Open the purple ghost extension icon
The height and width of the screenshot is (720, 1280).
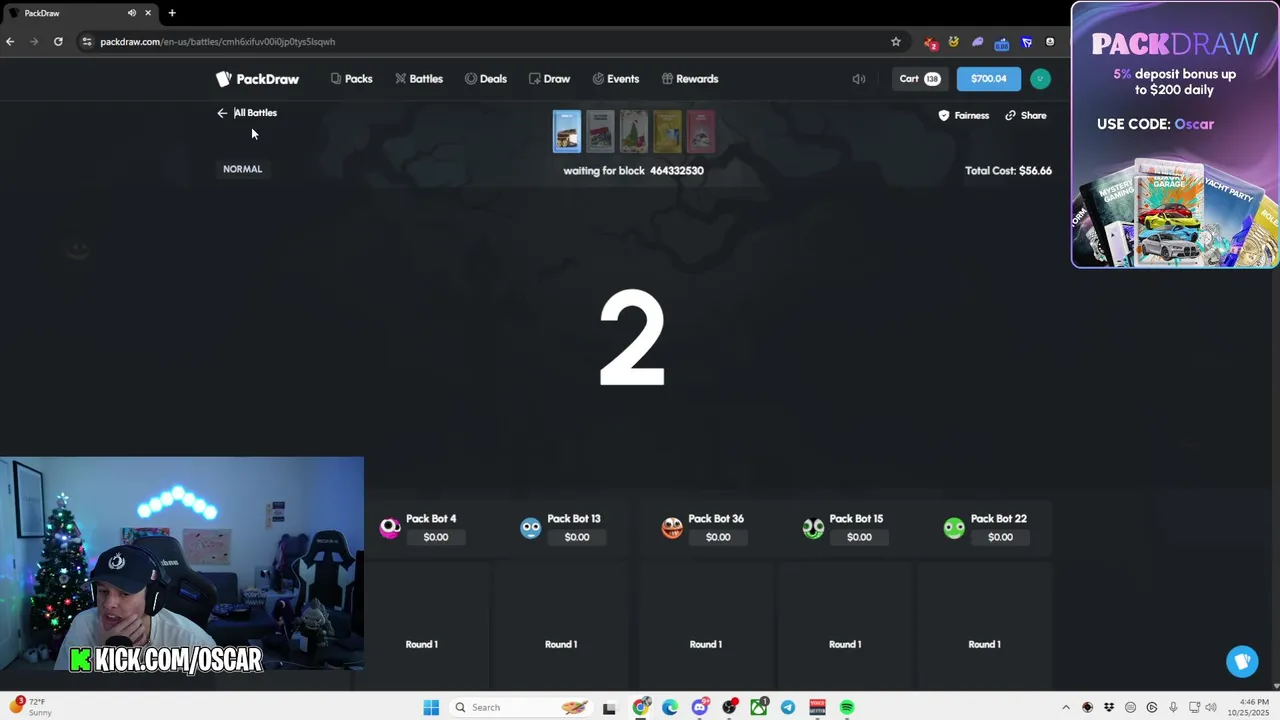coord(978,42)
